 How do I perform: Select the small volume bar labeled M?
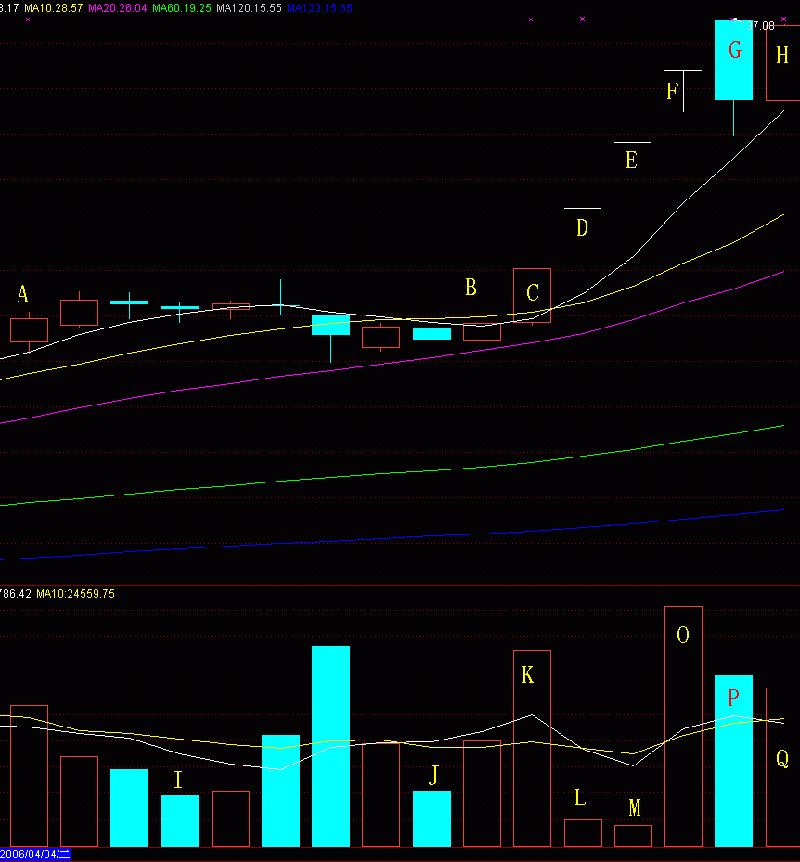click(632, 835)
